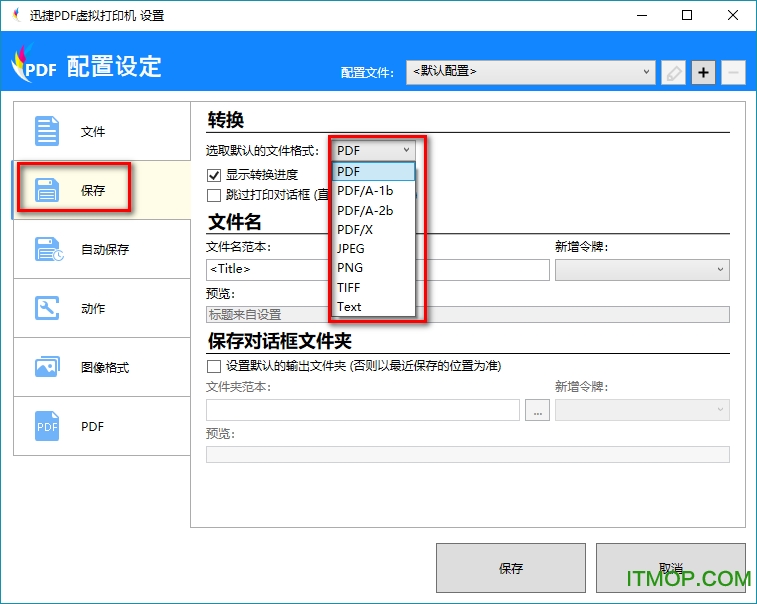Click the edit profile pencil icon

[673, 73]
